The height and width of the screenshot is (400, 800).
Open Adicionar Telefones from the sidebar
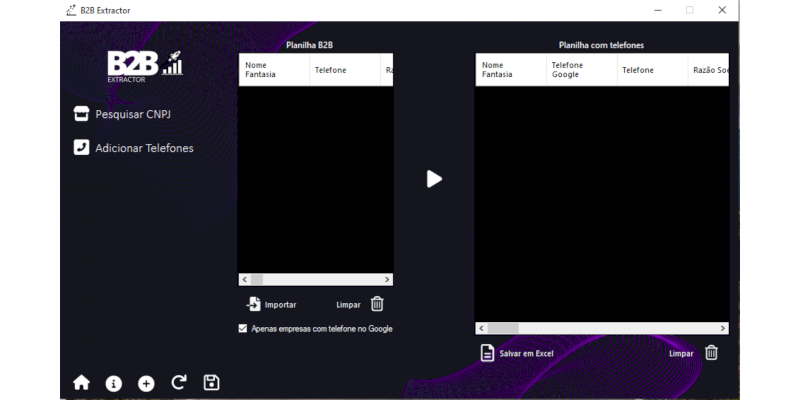[x=144, y=148]
